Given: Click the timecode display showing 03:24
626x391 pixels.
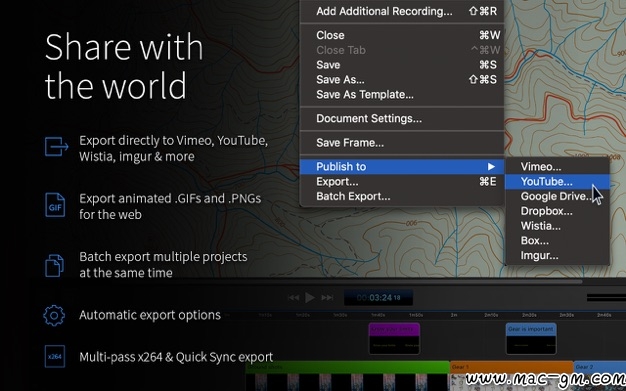Looking at the screenshot, I should click(378, 298).
